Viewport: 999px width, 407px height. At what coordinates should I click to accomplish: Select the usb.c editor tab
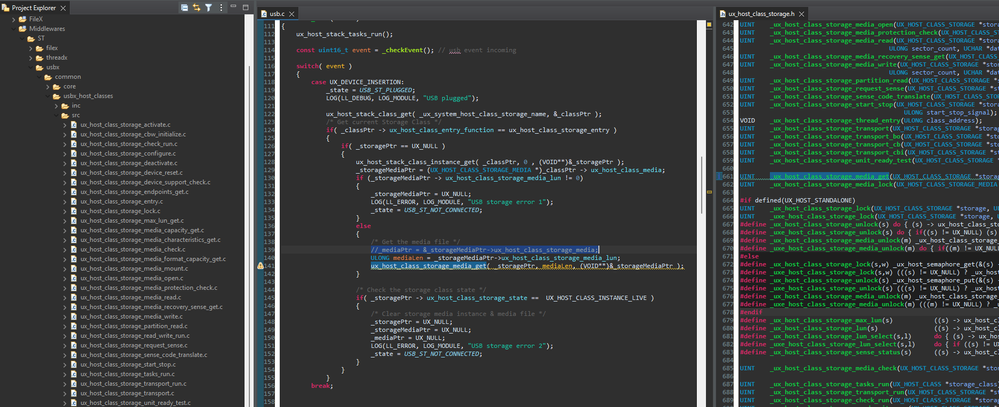pos(275,13)
